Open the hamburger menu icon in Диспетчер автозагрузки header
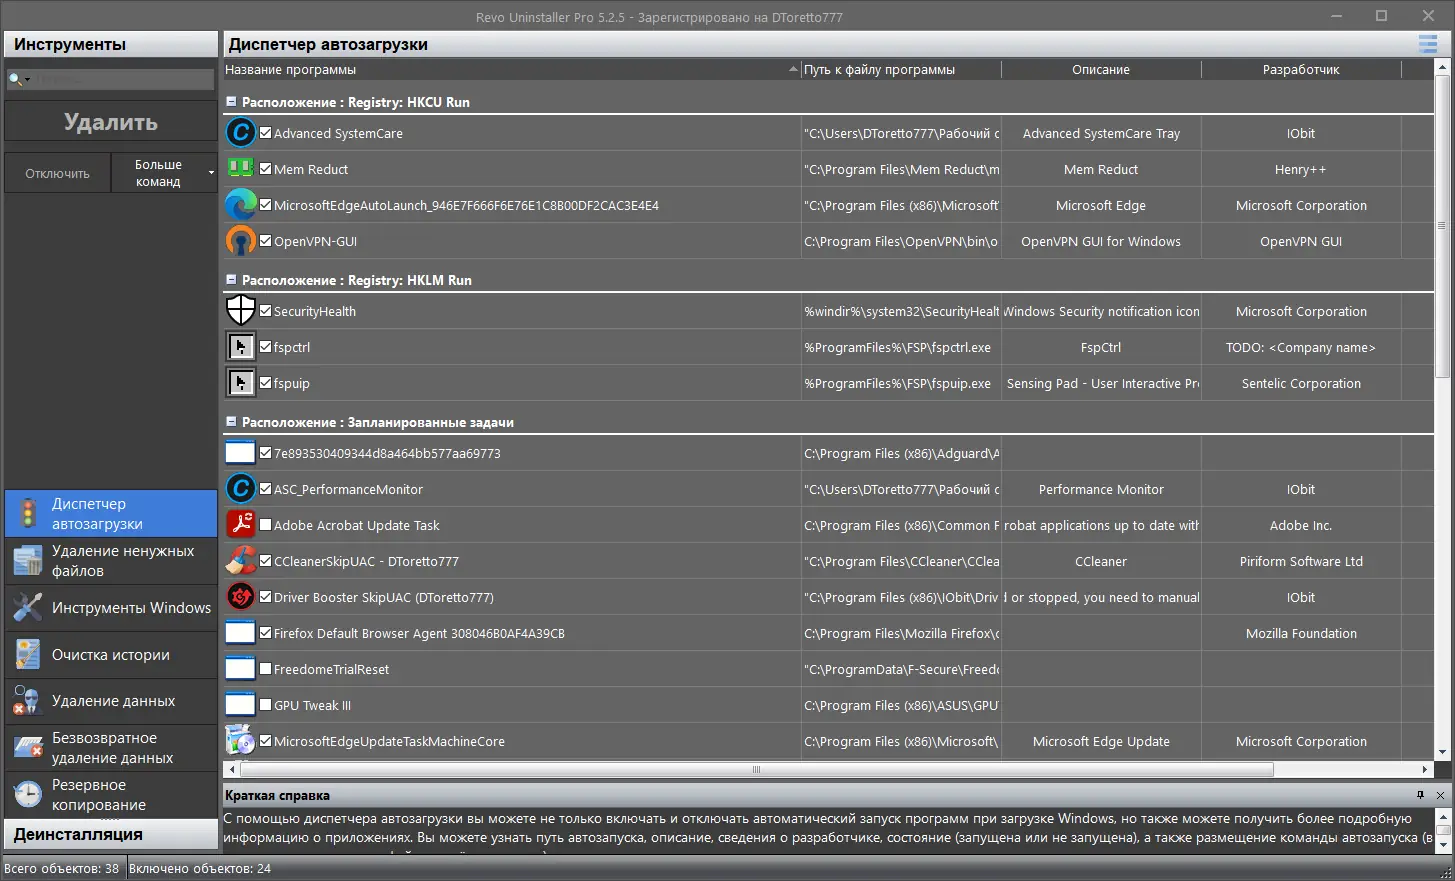The width and height of the screenshot is (1455, 881). (x=1427, y=44)
